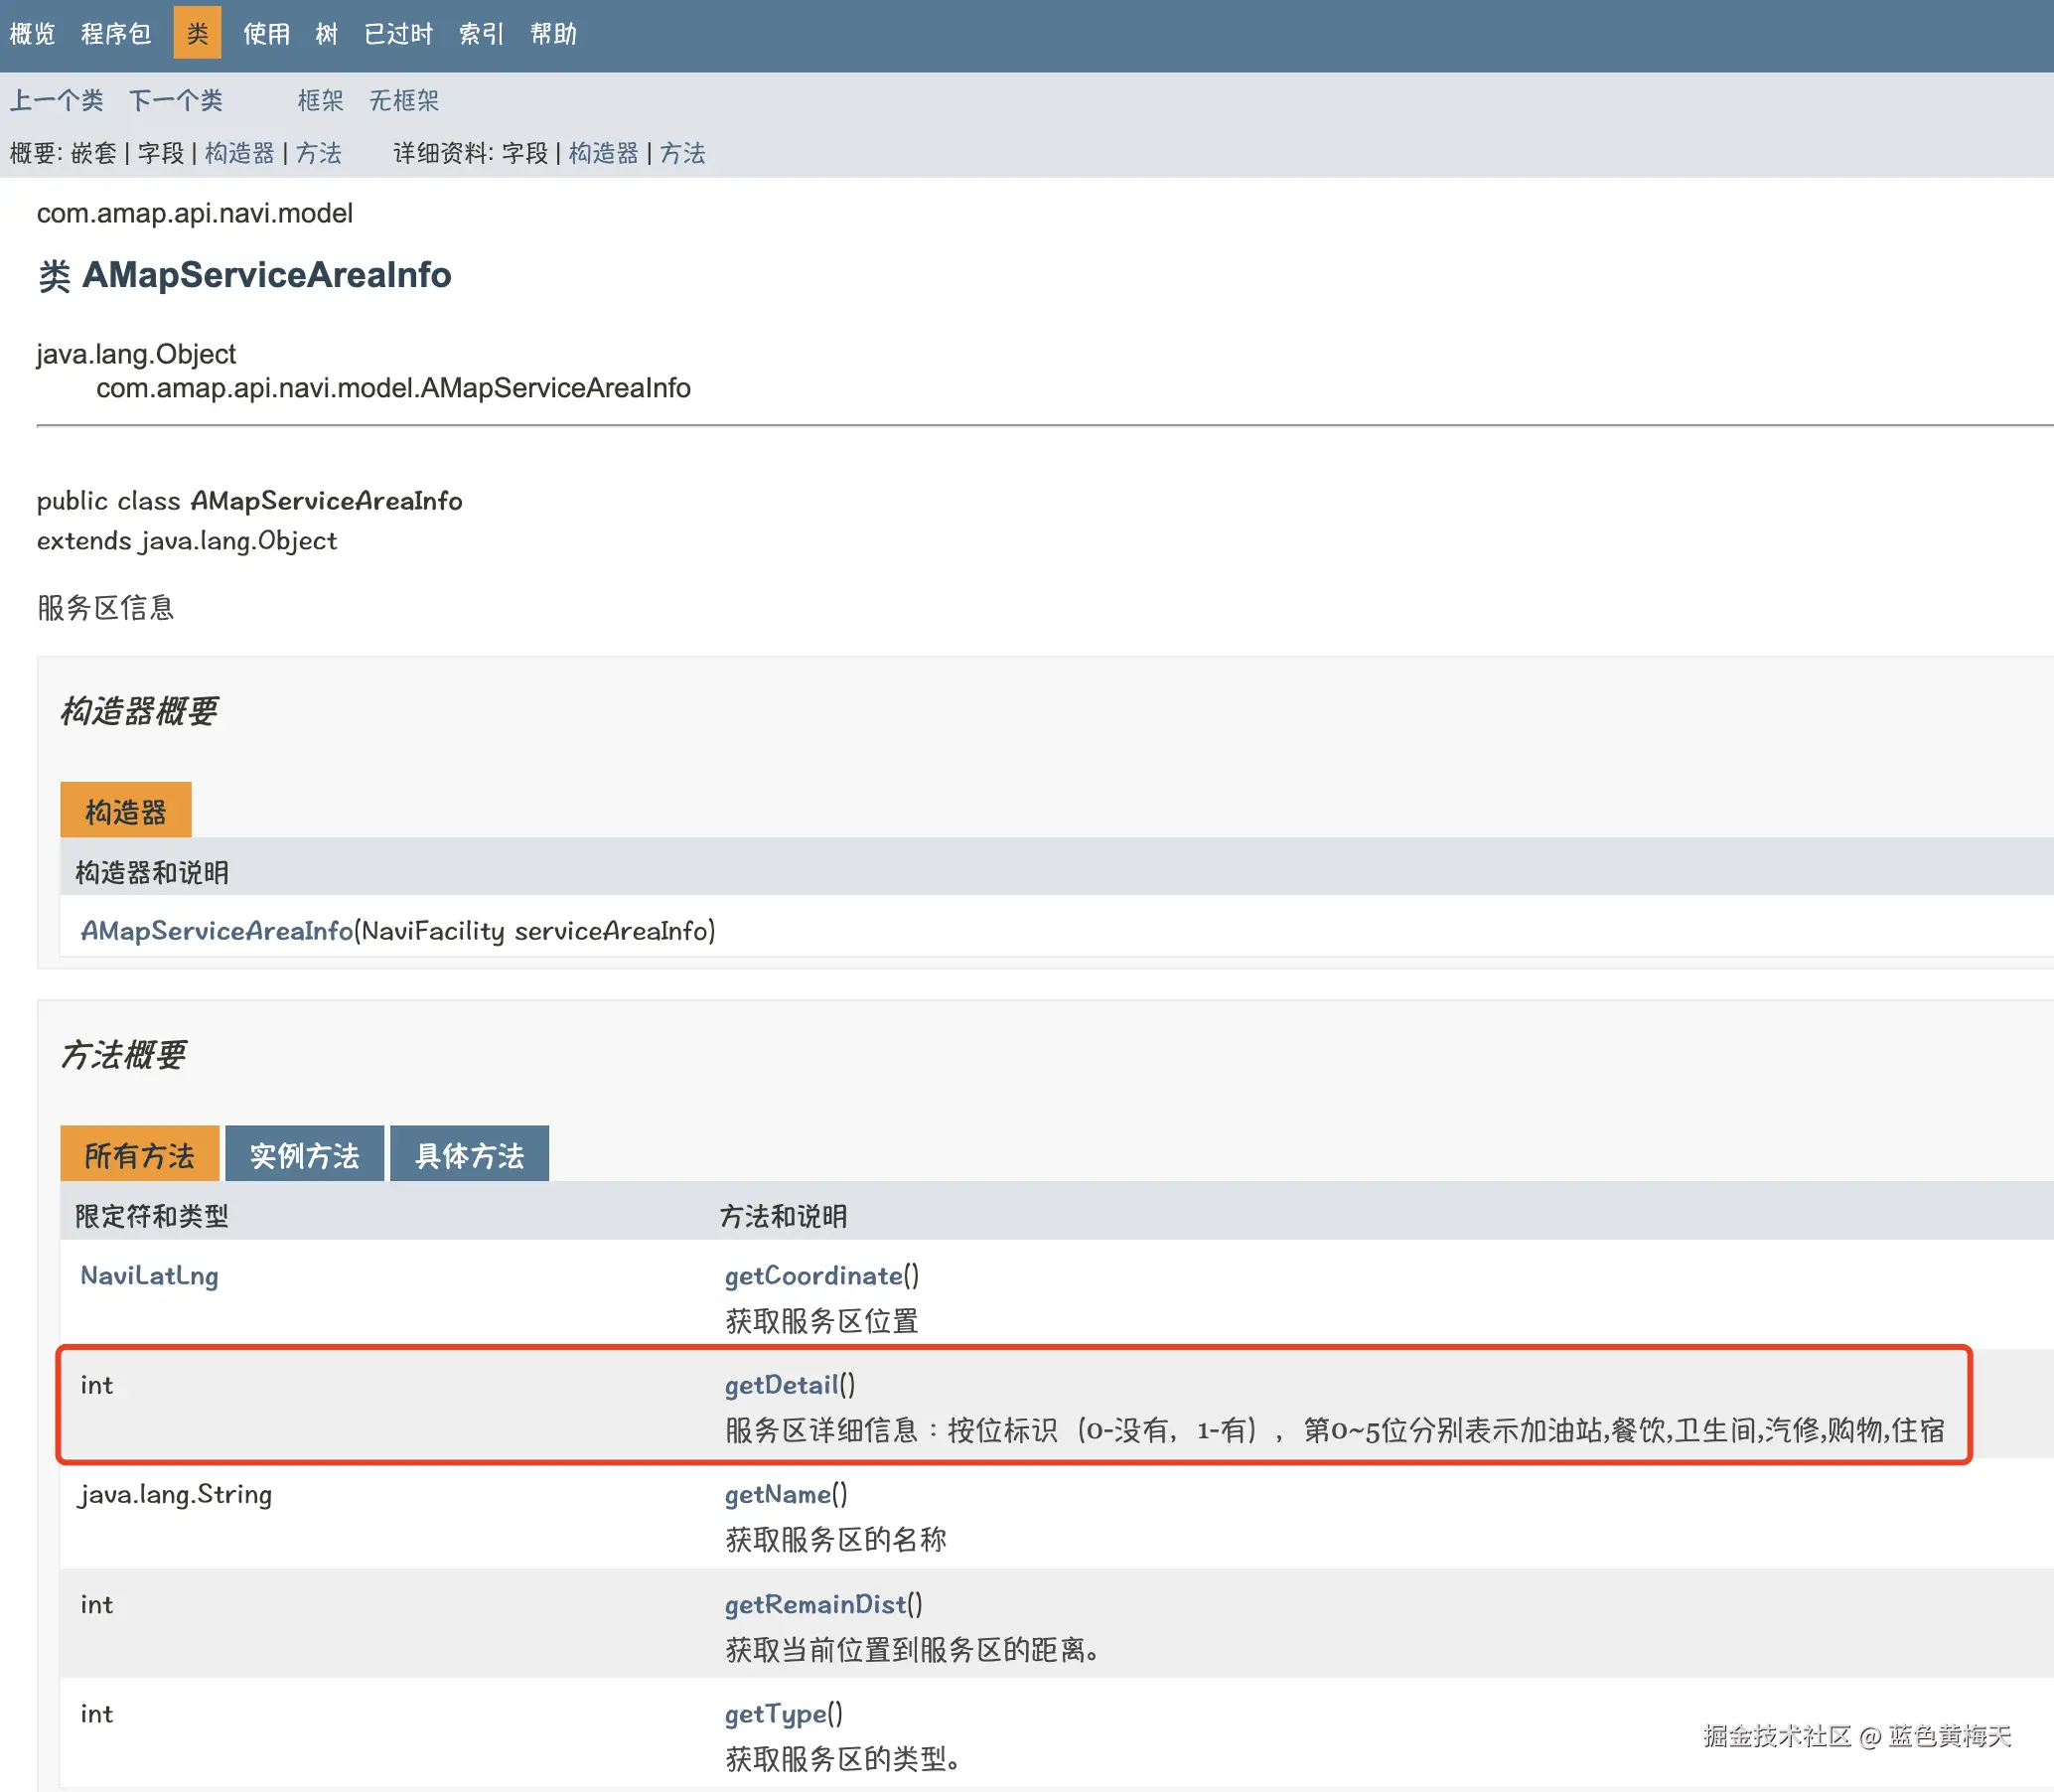Open the getDetail() method link
The image size is (2054, 1792).
tap(782, 1384)
